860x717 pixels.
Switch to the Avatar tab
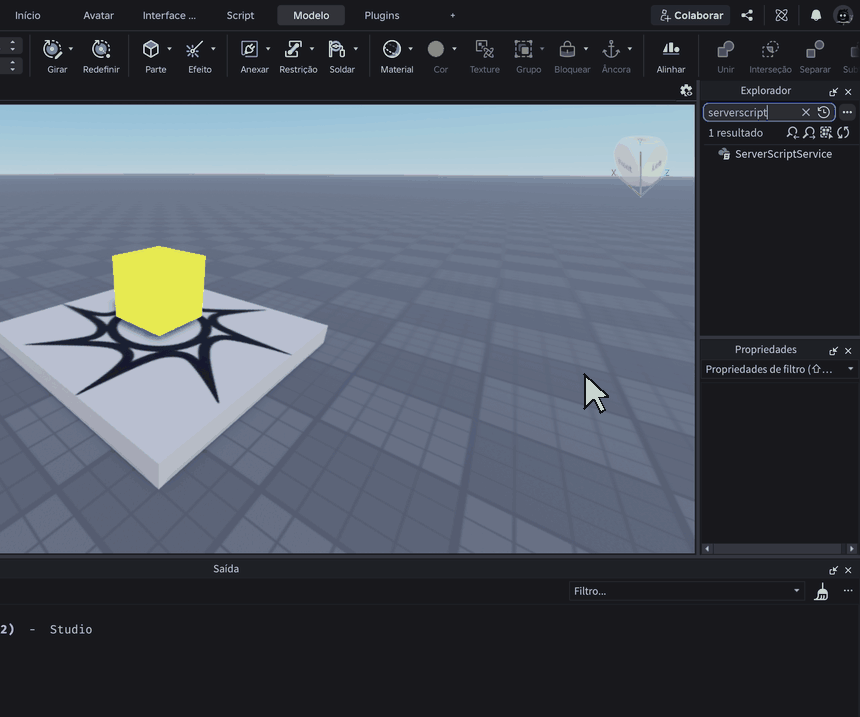[99, 15]
